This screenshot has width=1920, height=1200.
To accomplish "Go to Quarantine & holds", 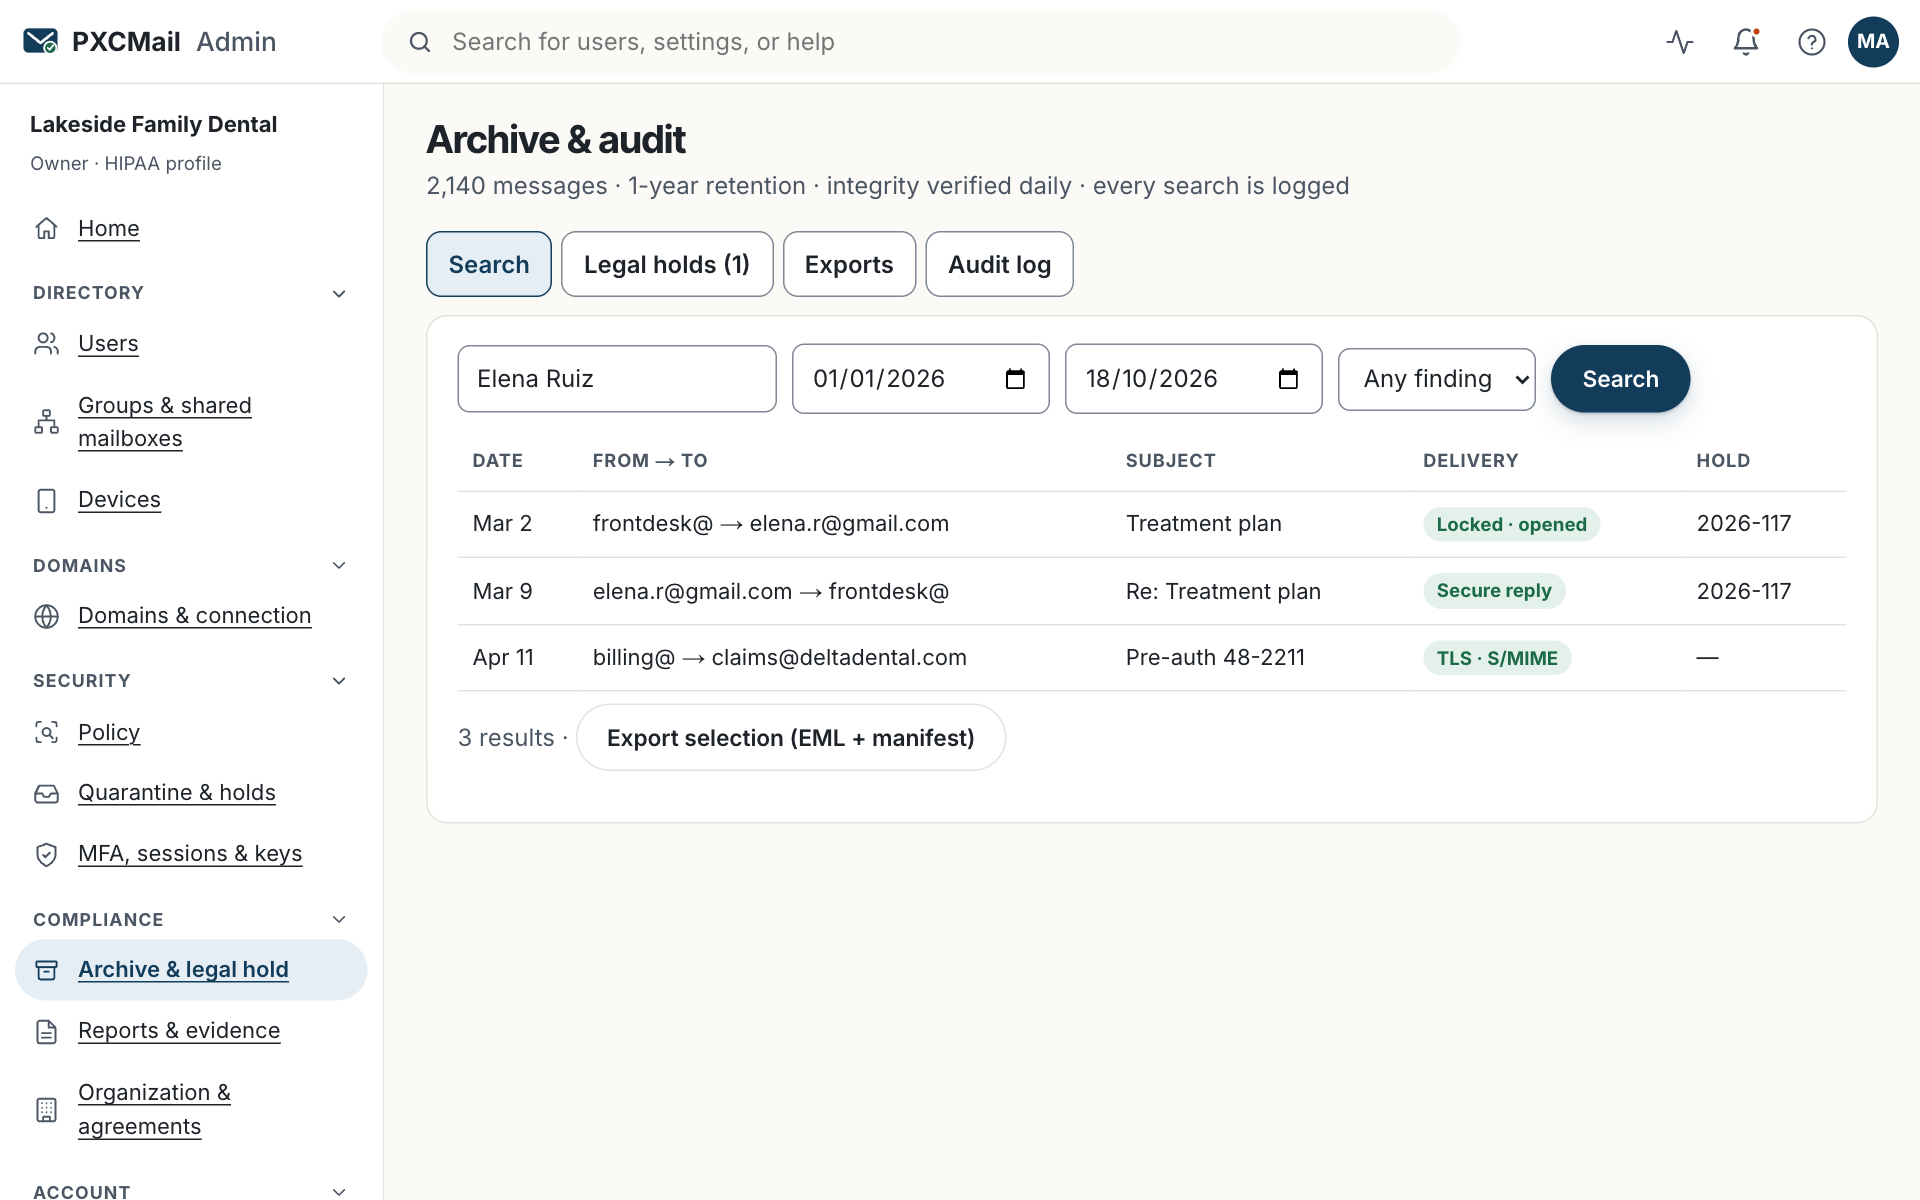I will pos(177,793).
